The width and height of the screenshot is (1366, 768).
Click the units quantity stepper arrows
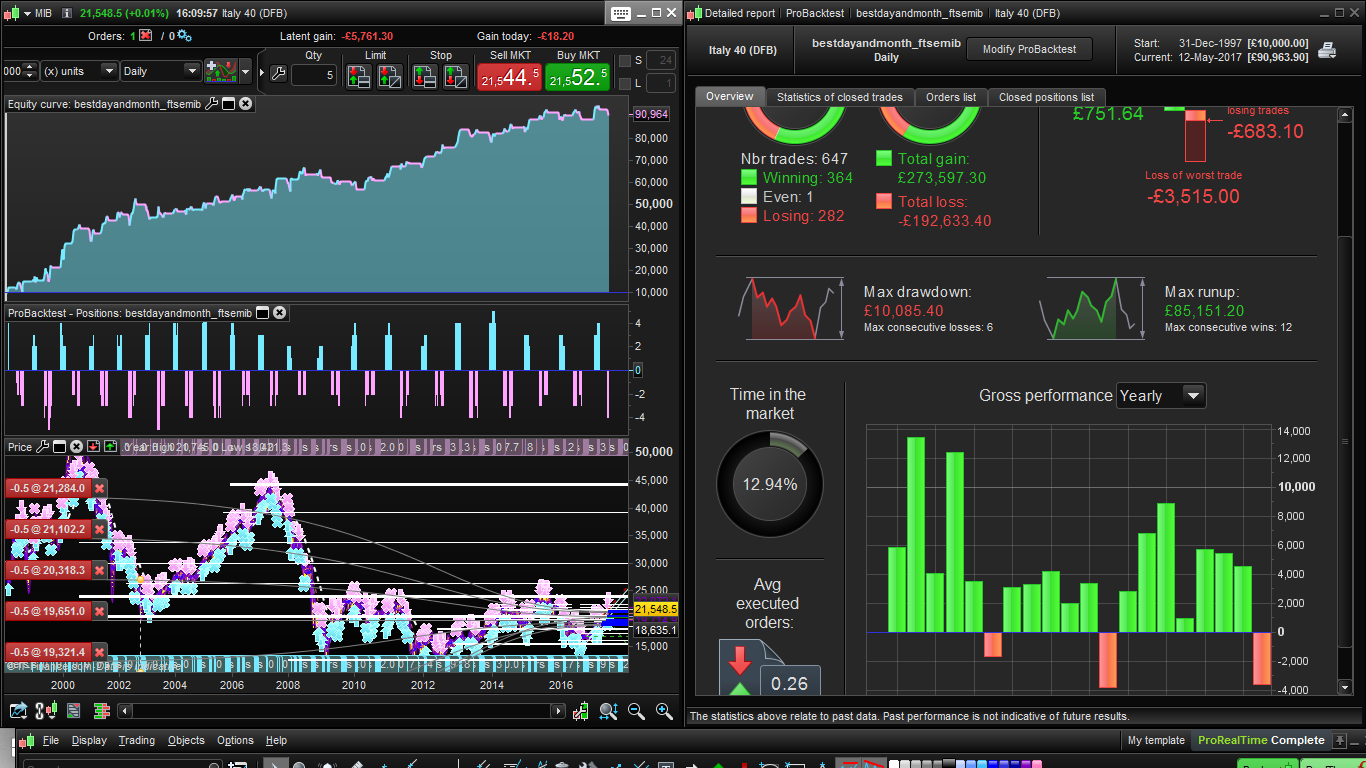click(x=30, y=71)
